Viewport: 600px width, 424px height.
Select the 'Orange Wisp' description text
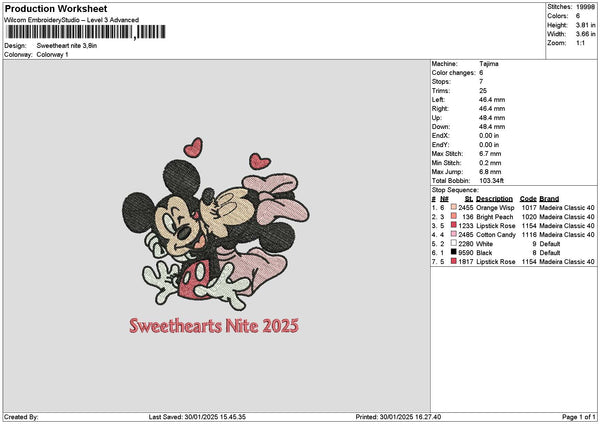click(x=495, y=208)
